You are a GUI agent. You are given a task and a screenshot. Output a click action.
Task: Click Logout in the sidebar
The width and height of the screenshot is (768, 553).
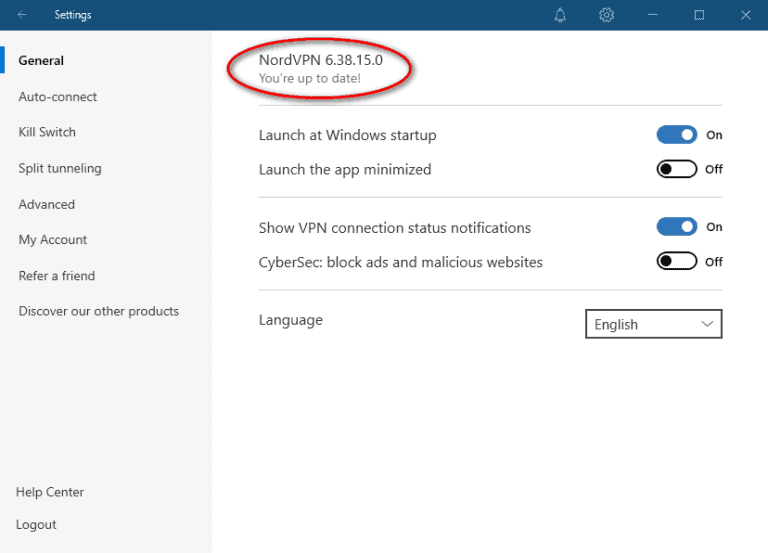[x=36, y=525]
